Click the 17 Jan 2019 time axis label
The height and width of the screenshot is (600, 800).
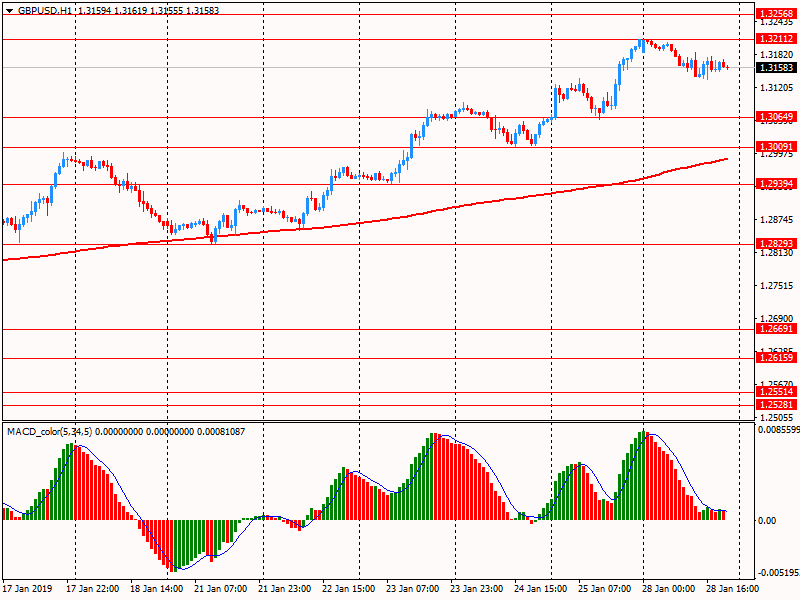tap(27, 588)
